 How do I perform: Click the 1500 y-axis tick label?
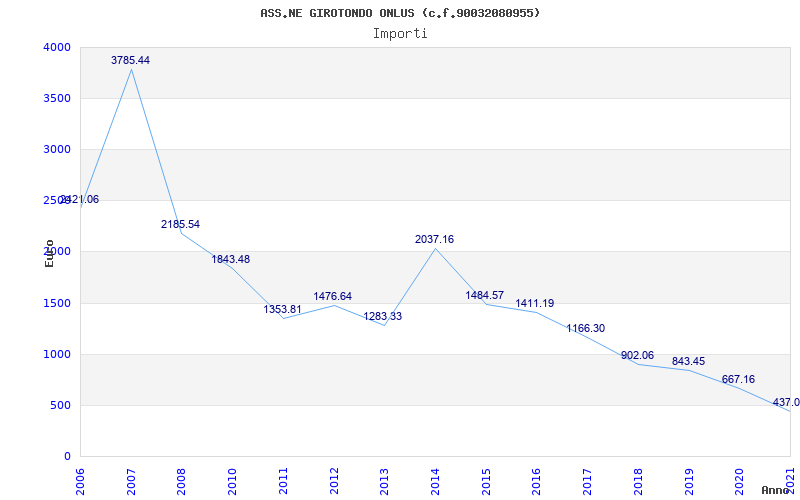55,304
